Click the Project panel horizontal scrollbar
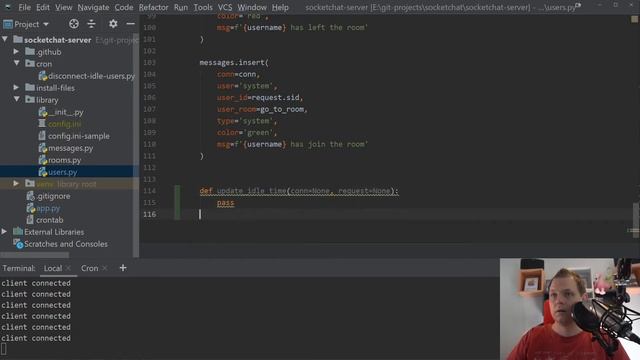Viewport: 640px width, 360px height. click(x=35, y=255)
